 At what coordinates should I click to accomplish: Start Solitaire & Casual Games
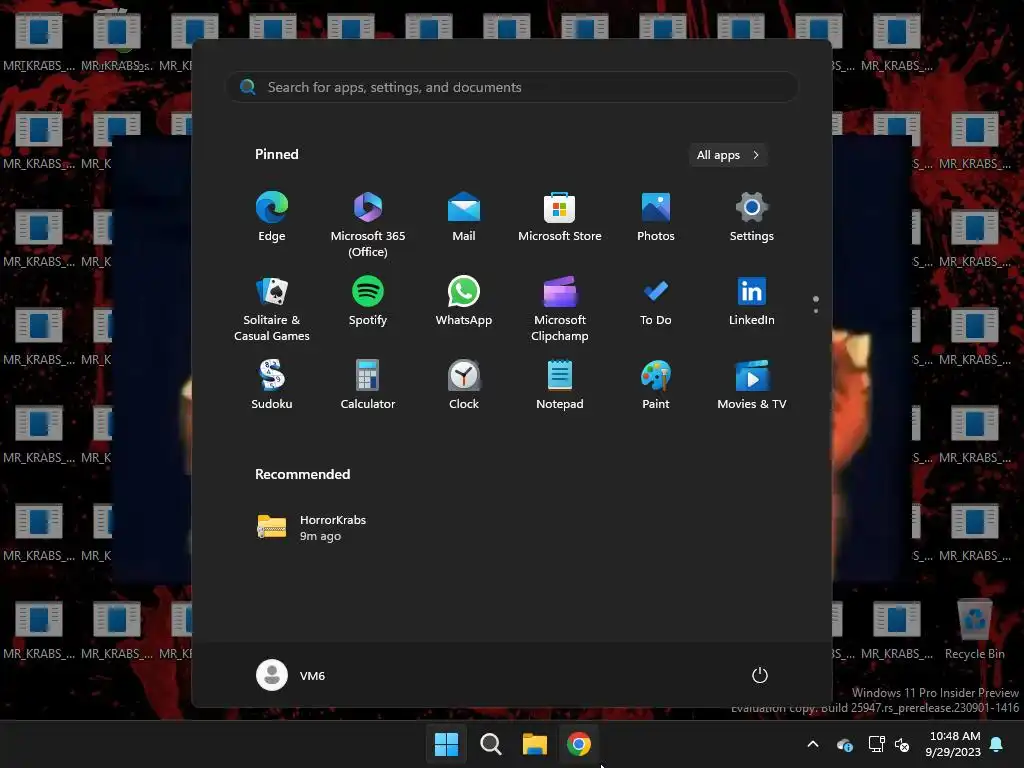[272, 309]
